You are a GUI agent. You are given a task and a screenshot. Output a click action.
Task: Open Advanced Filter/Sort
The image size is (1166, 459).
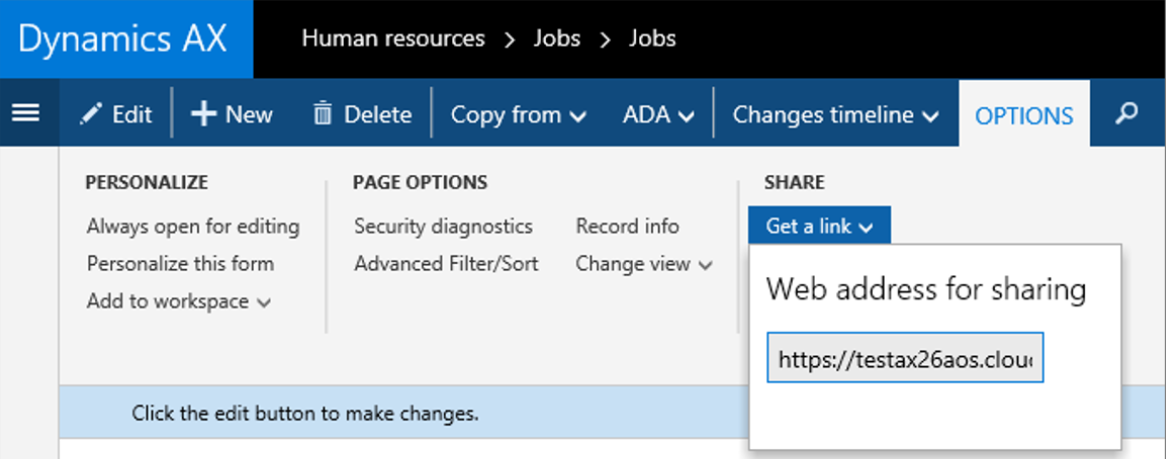(446, 264)
